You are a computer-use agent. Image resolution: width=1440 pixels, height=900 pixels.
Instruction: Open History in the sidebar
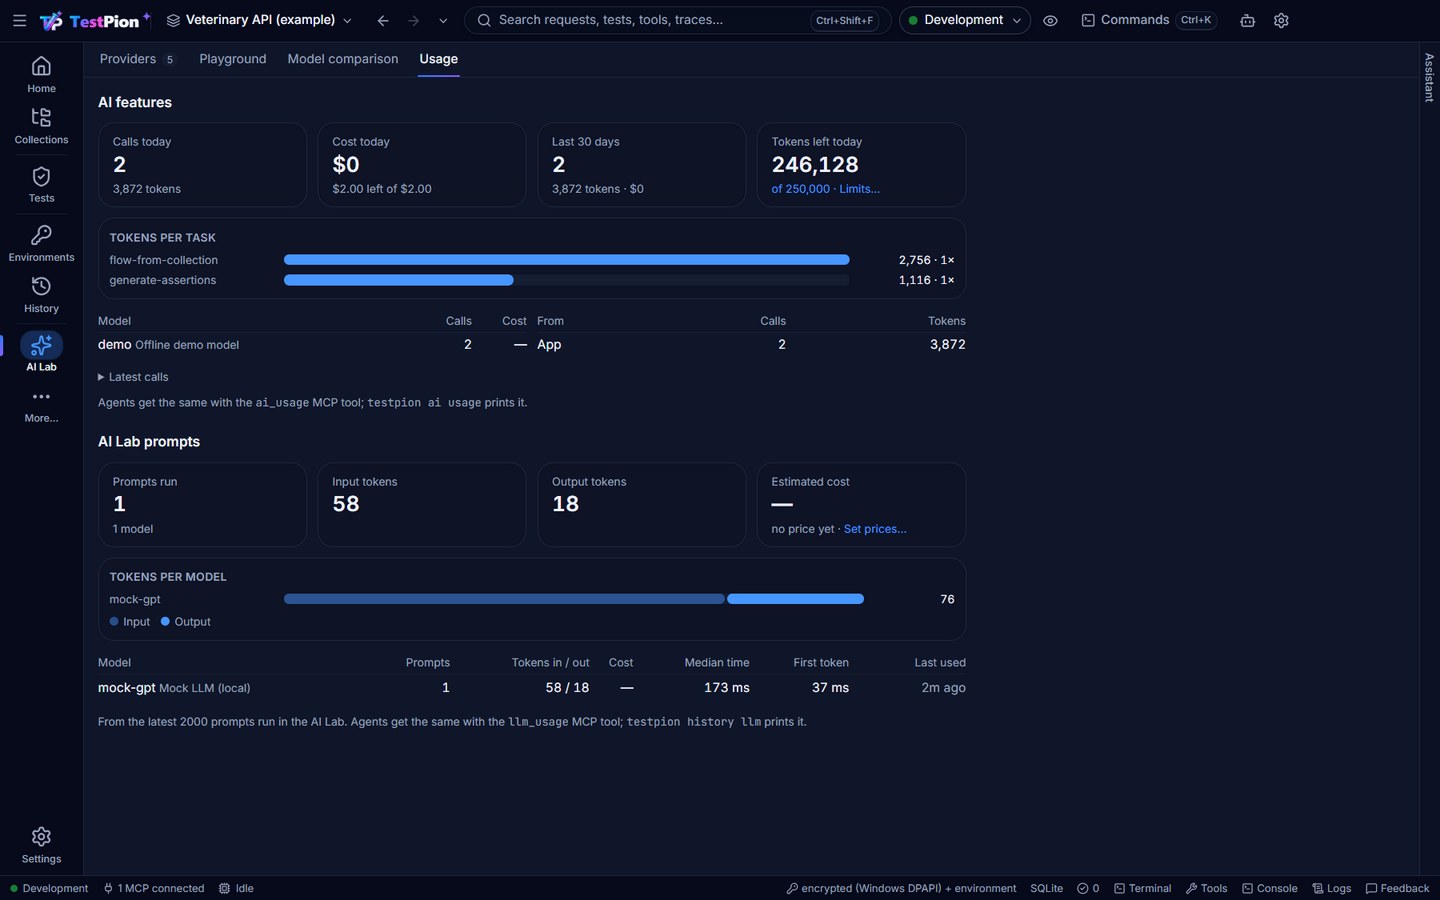[x=41, y=295]
